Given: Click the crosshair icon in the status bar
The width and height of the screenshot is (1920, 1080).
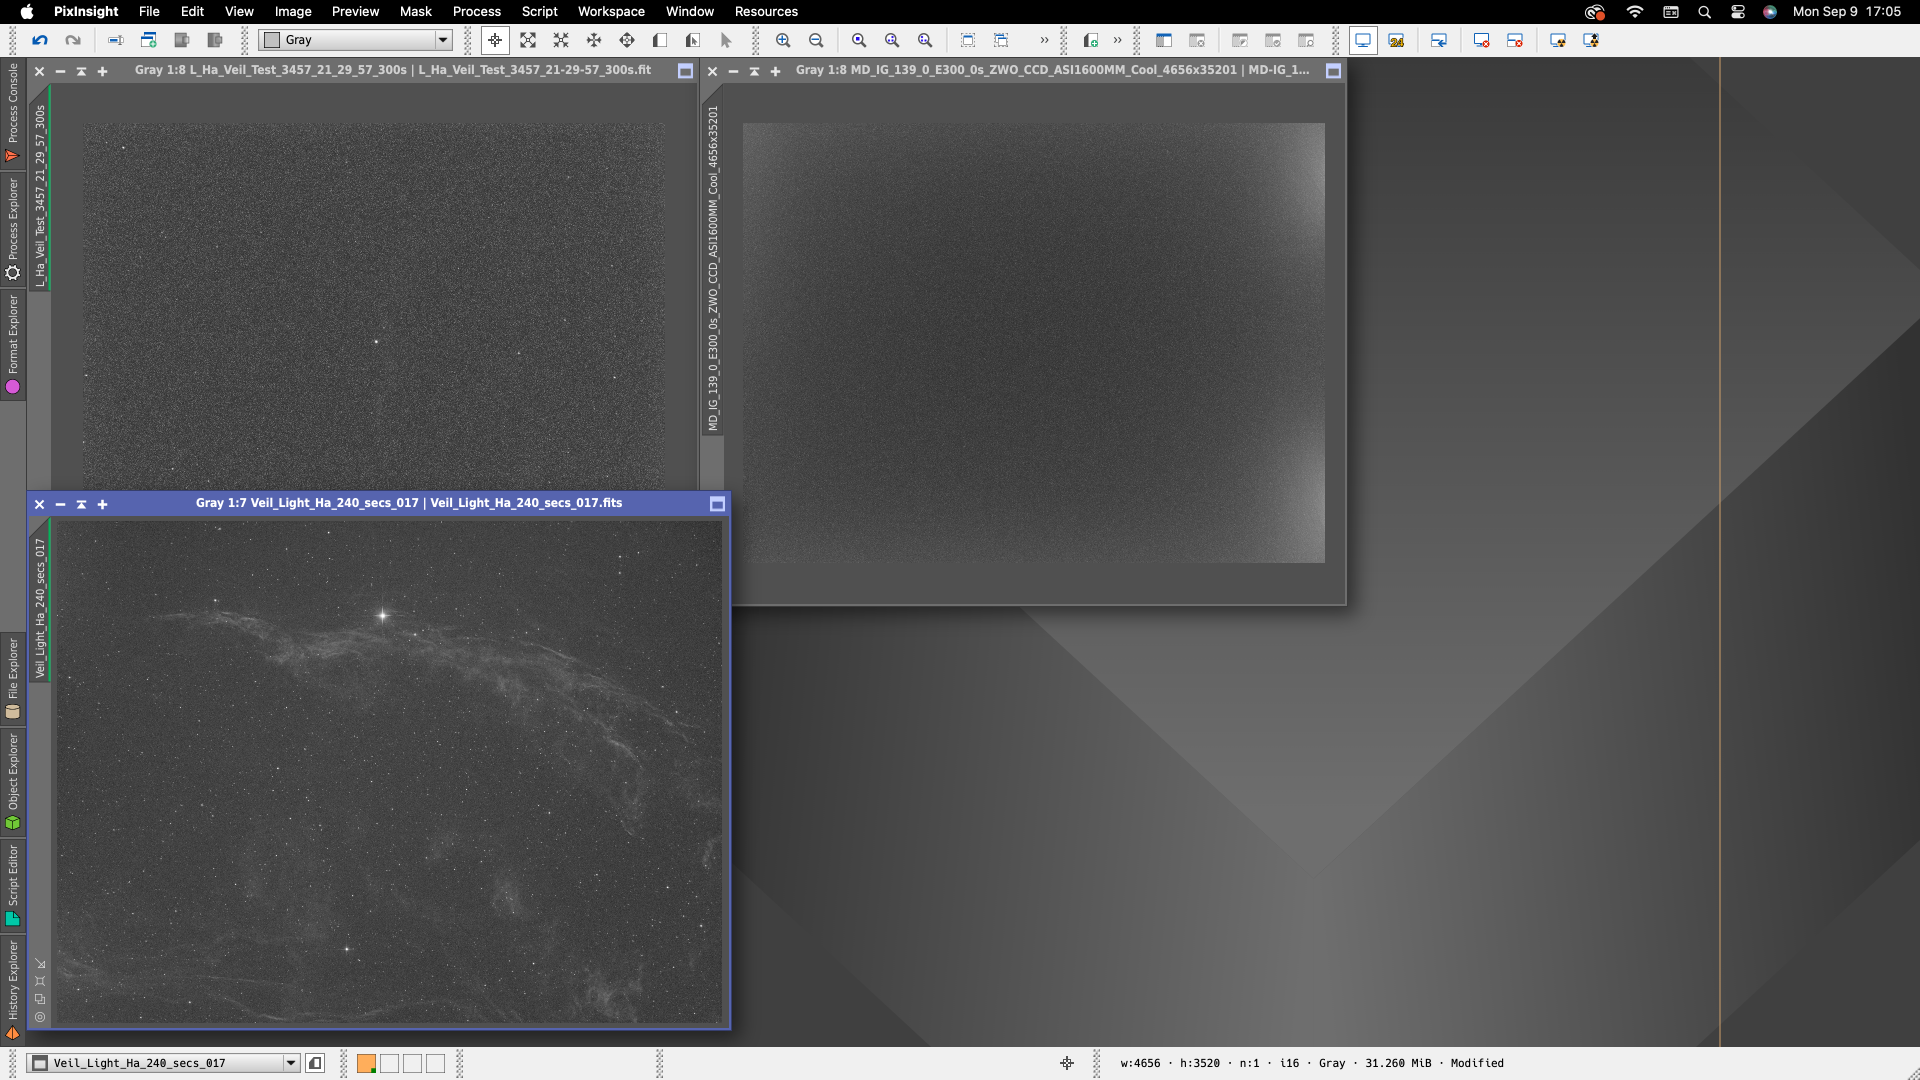Looking at the screenshot, I should [1067, 1063].
